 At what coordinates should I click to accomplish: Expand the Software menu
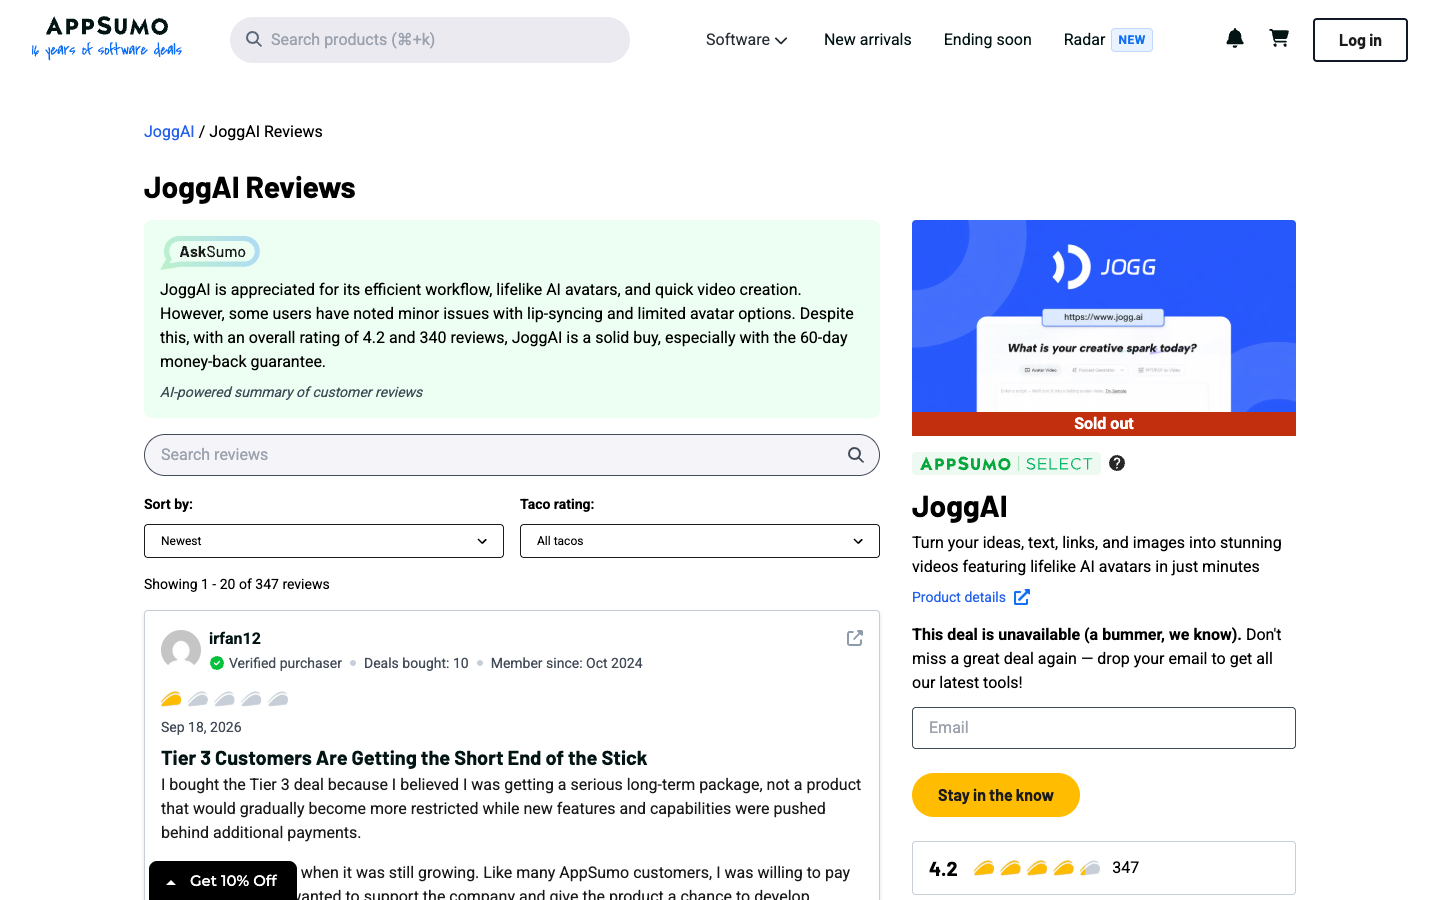click(x=746, y=40)
